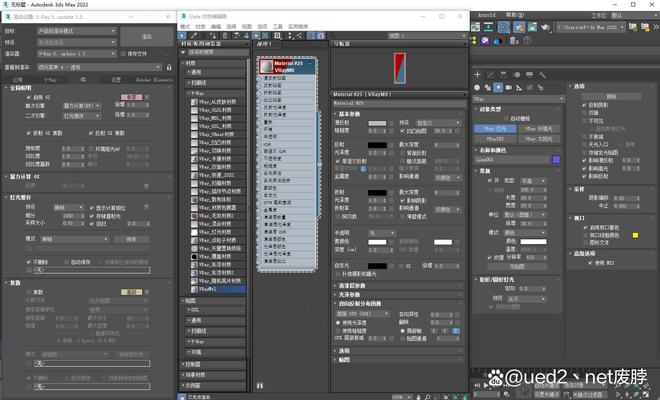Open the 二次引擎 dropdown
The image size is (660, 400).
click(x=81, y=116)
